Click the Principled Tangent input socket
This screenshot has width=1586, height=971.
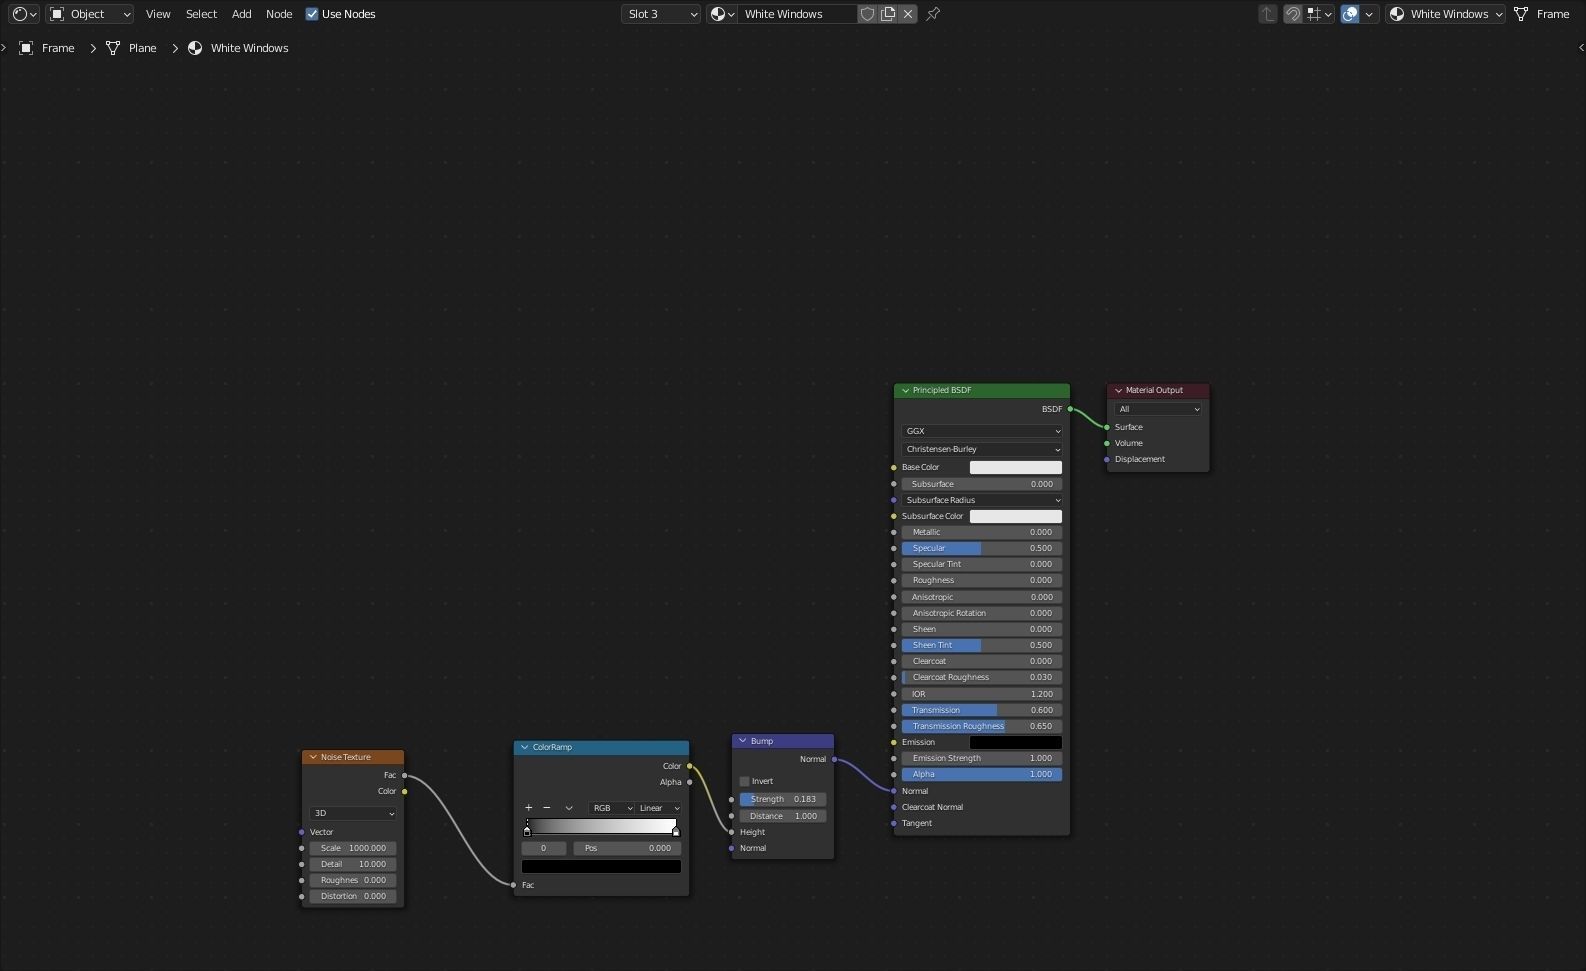[894, 823]
